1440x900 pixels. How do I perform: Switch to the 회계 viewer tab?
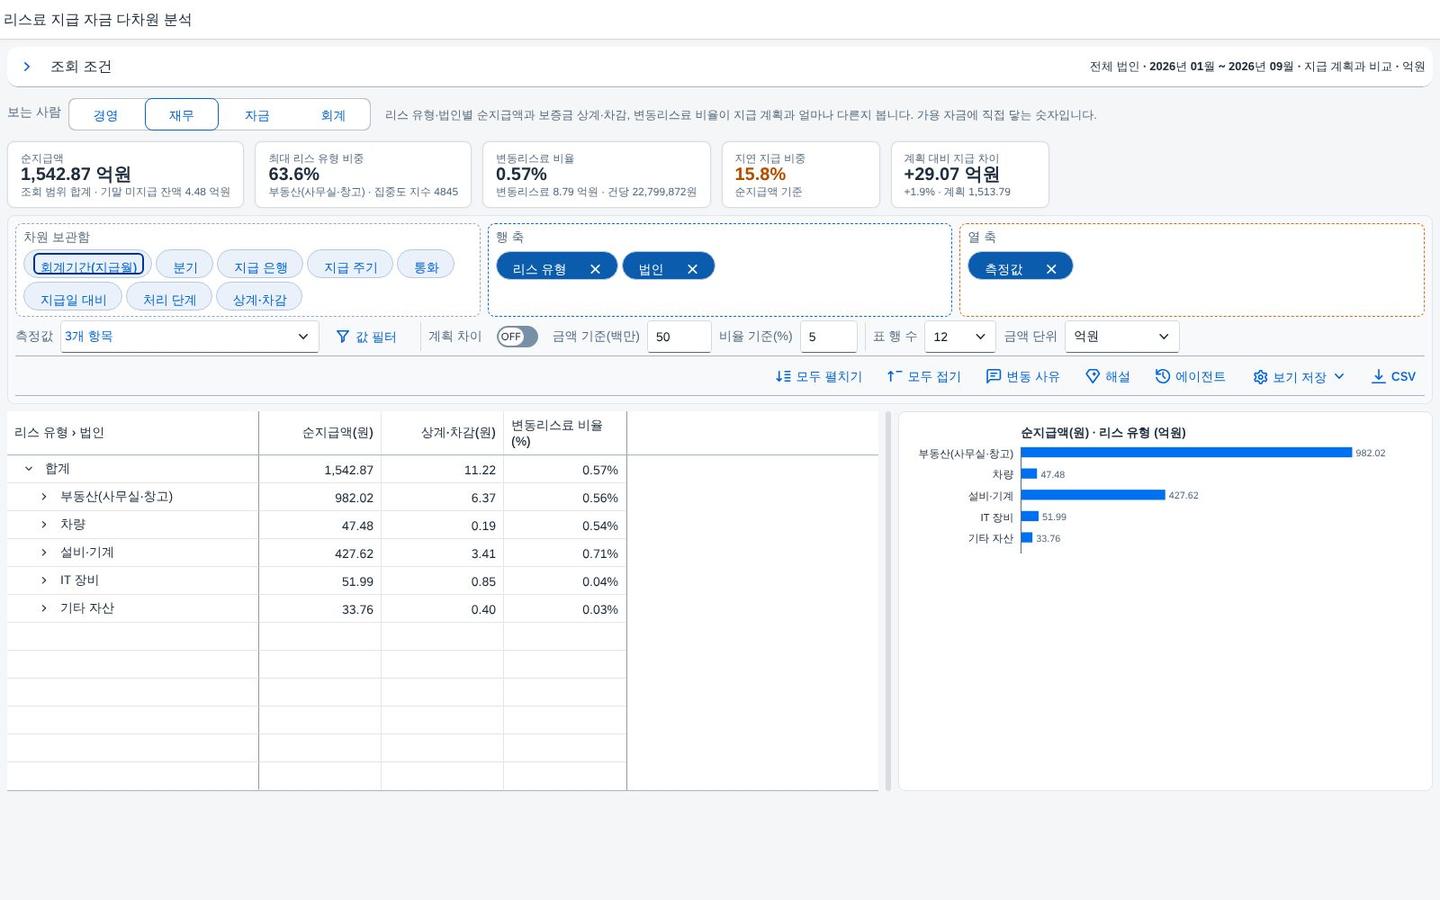tap(333, 115)
